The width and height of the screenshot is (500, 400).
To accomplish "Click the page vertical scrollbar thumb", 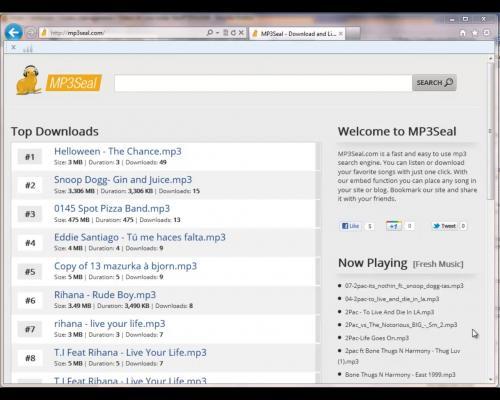I will pyautogui.click(x=490, y=132).
